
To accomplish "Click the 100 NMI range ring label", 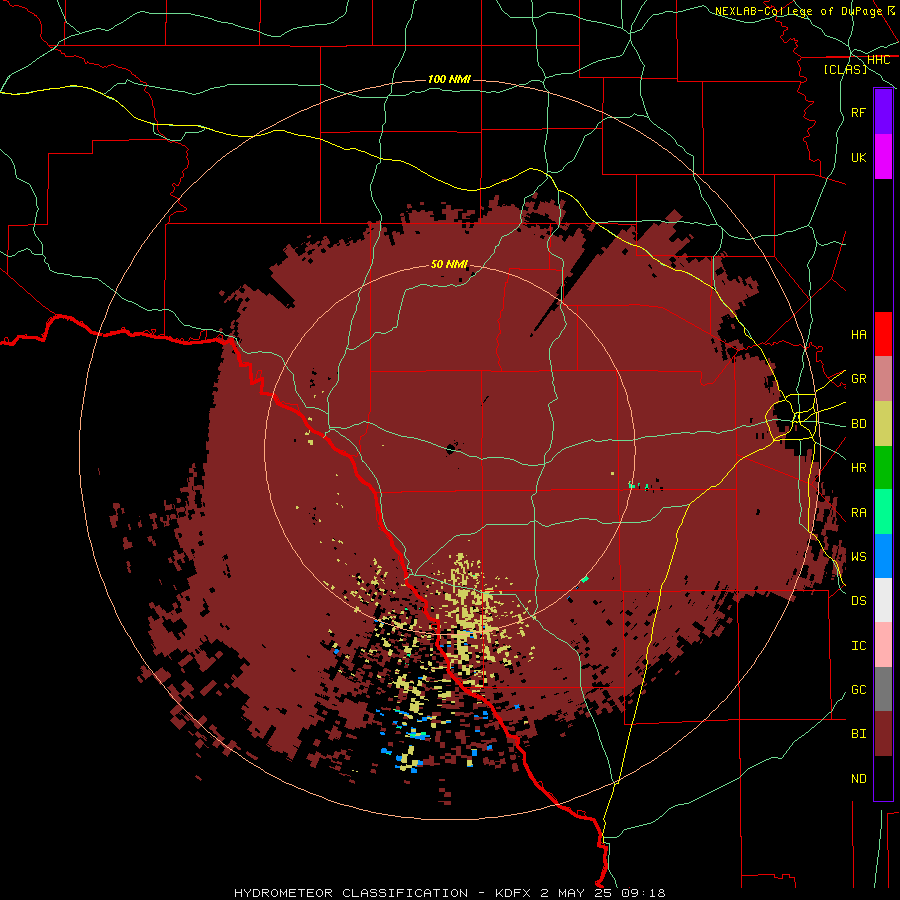I will pyautogui.click(x=449, y=79).
